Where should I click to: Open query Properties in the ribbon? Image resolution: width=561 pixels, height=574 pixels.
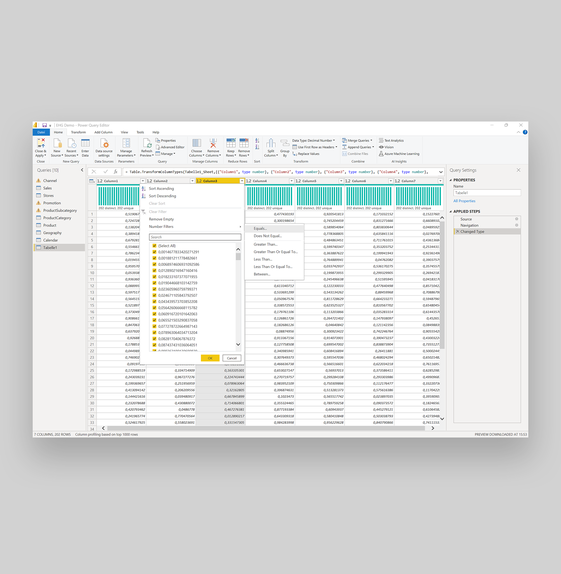(166, 141)
